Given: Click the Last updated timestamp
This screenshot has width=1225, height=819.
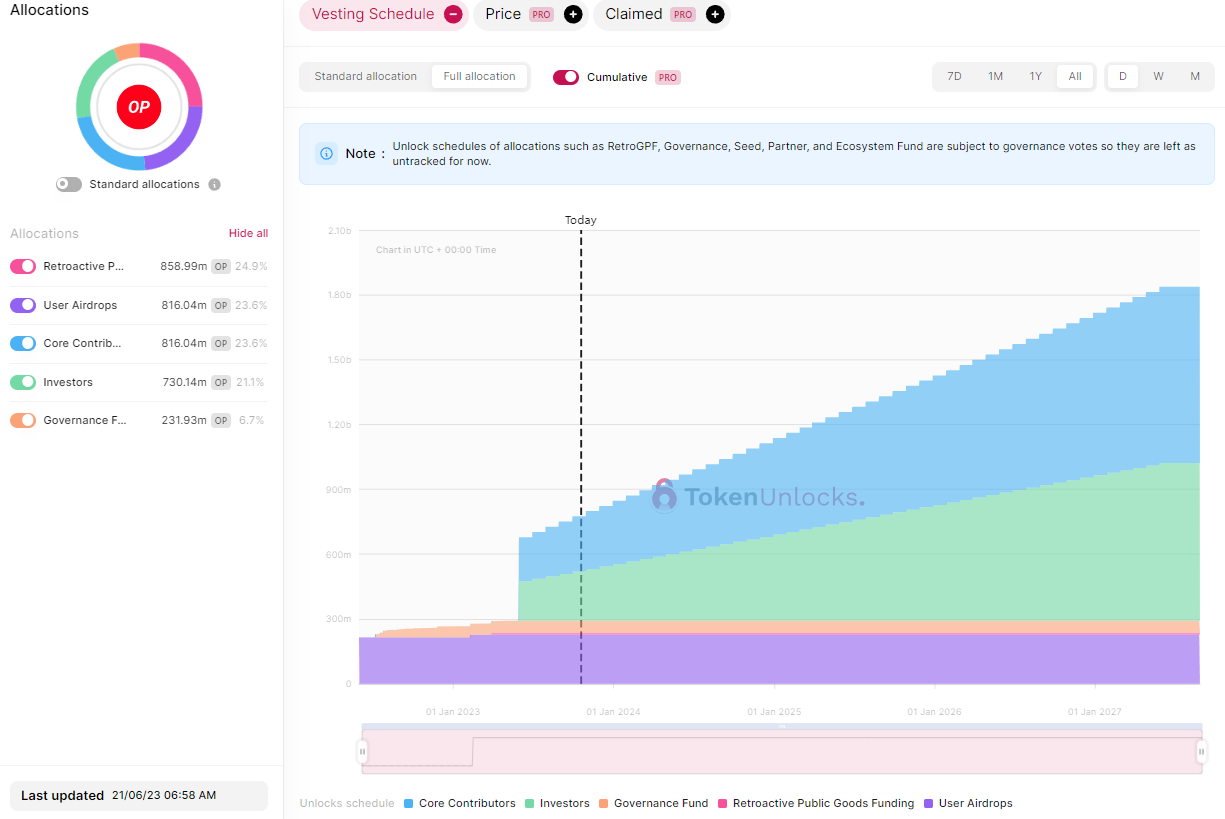Looking at the screenshot, I should pos(164,796).
